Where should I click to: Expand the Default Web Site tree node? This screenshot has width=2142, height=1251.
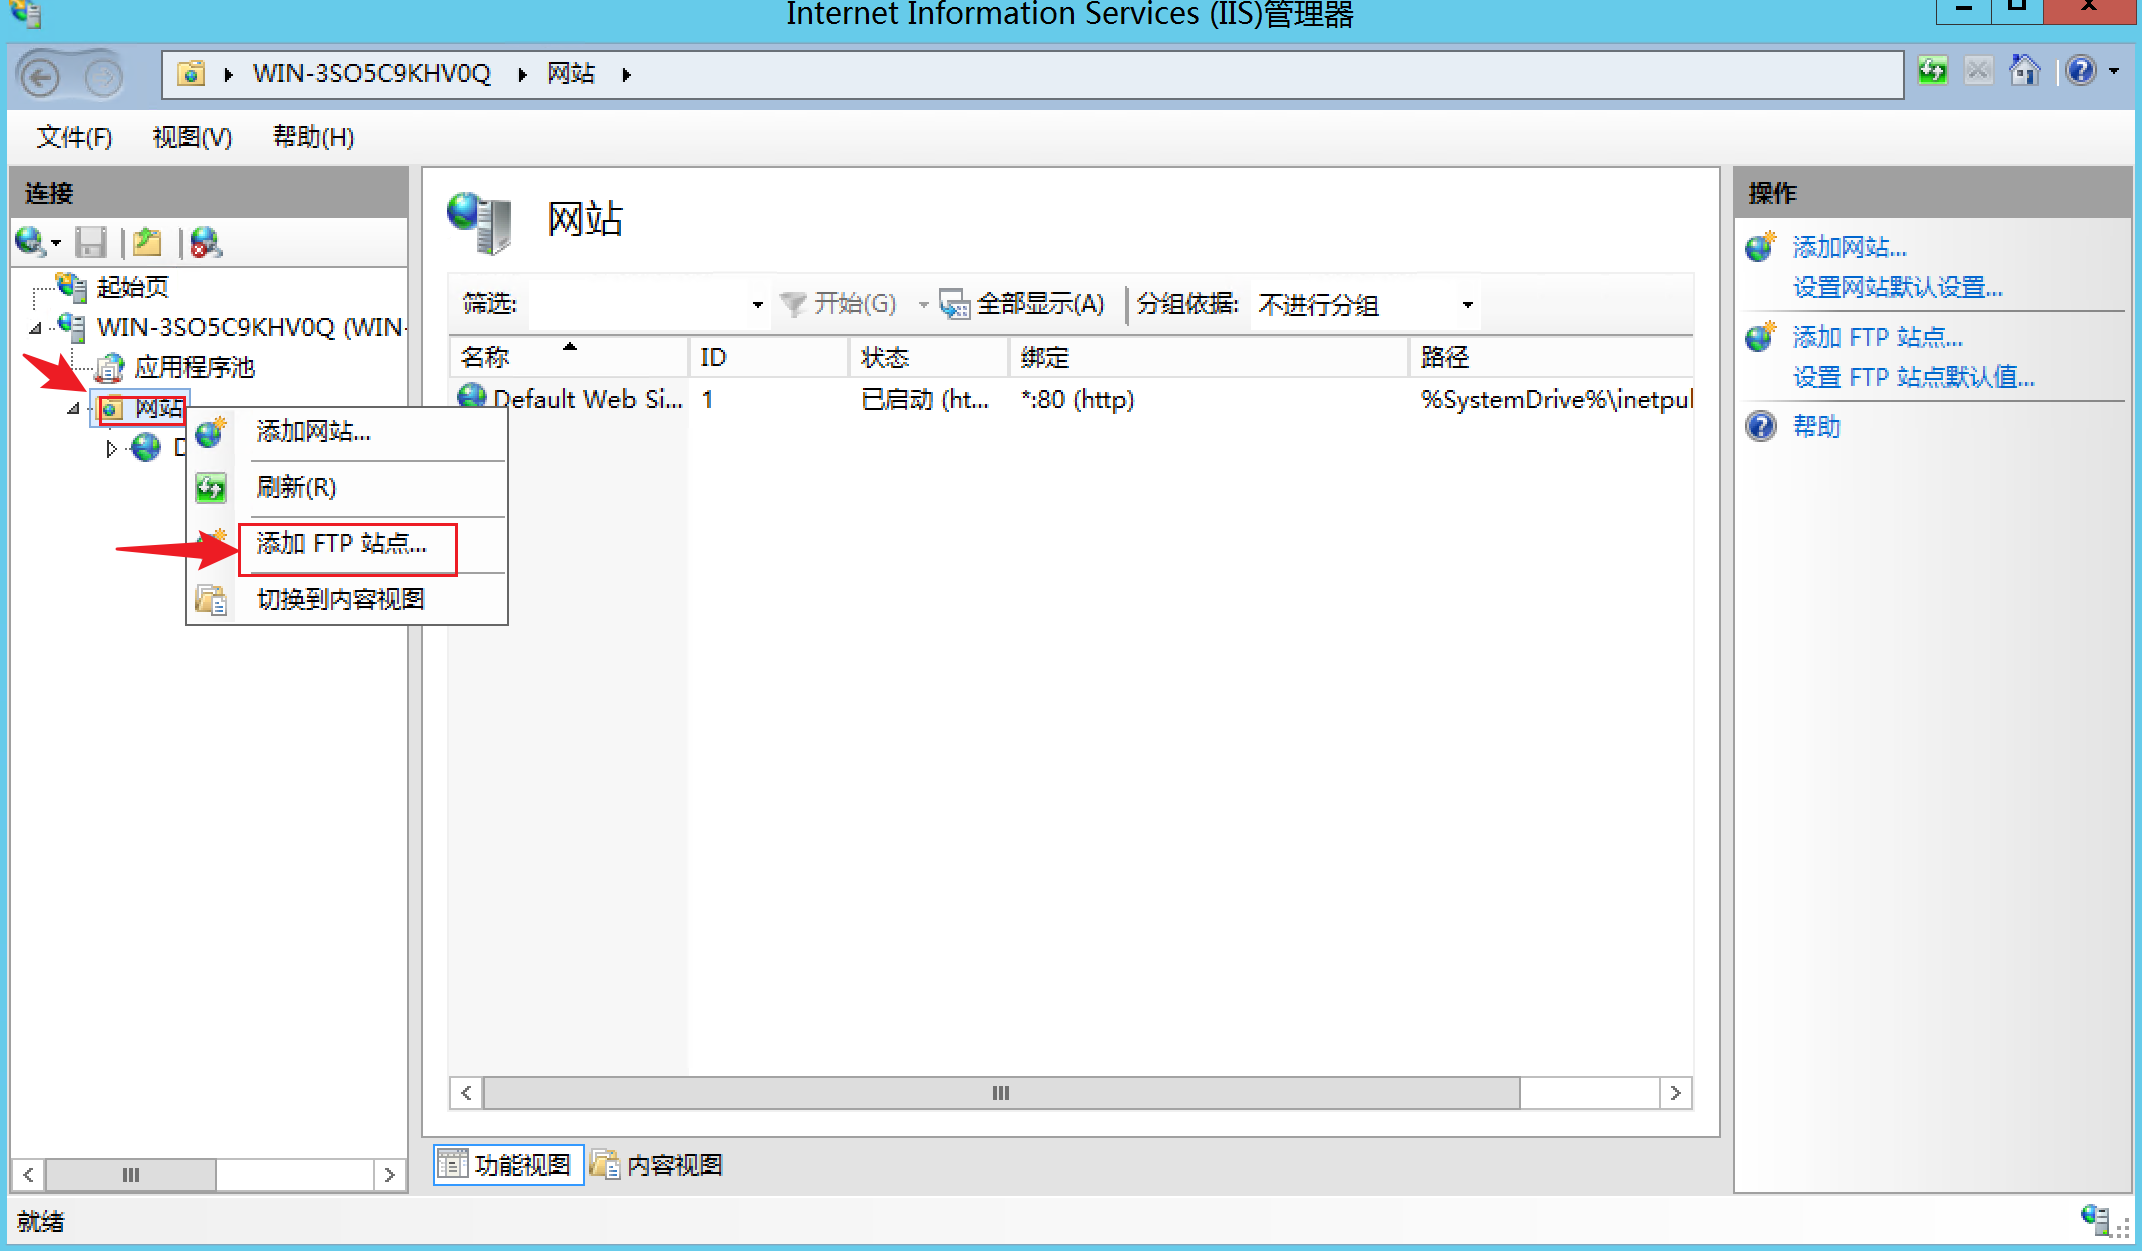point(111,448)
